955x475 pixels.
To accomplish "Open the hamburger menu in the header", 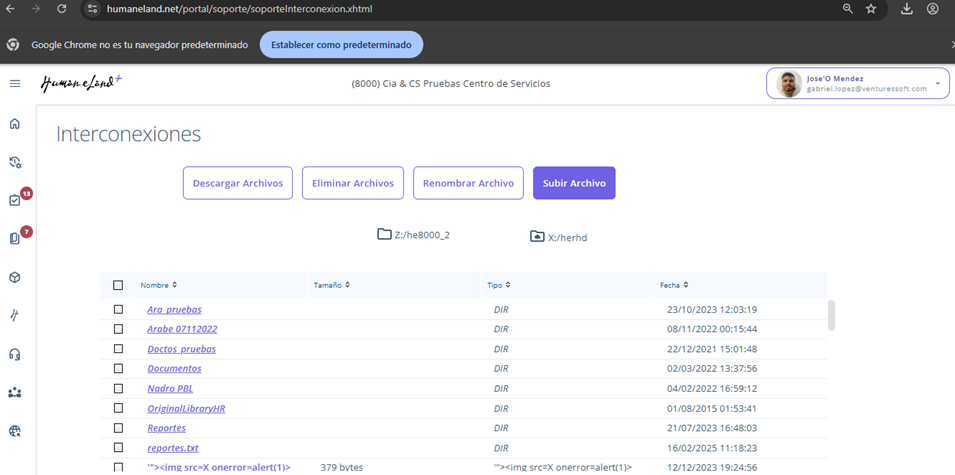I will point(15,83).
